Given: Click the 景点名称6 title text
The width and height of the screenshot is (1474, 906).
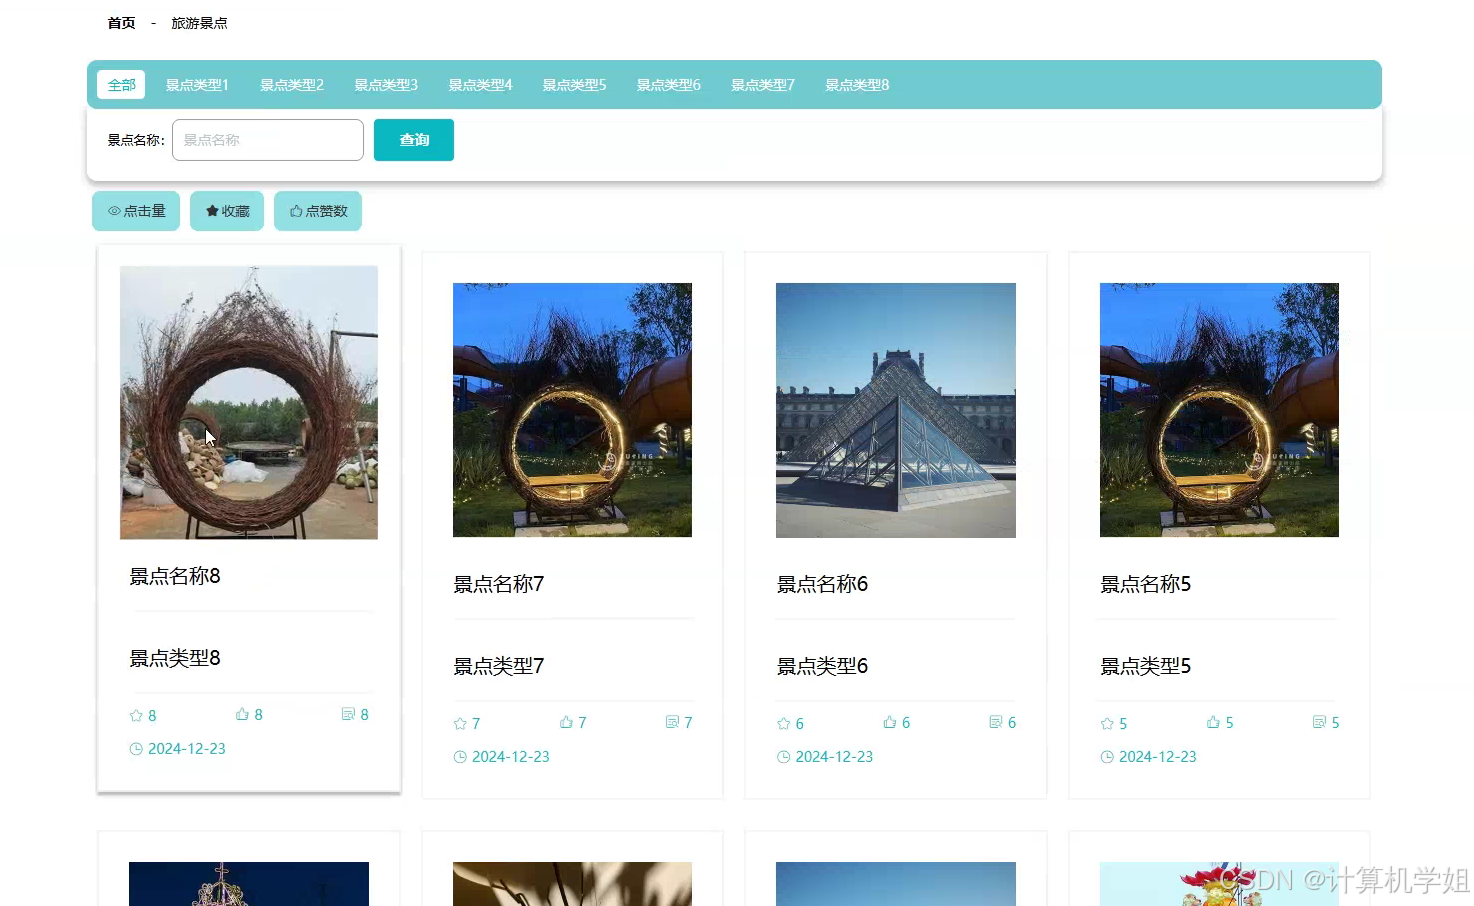Looking at the screenshot, I should point(822,584).
